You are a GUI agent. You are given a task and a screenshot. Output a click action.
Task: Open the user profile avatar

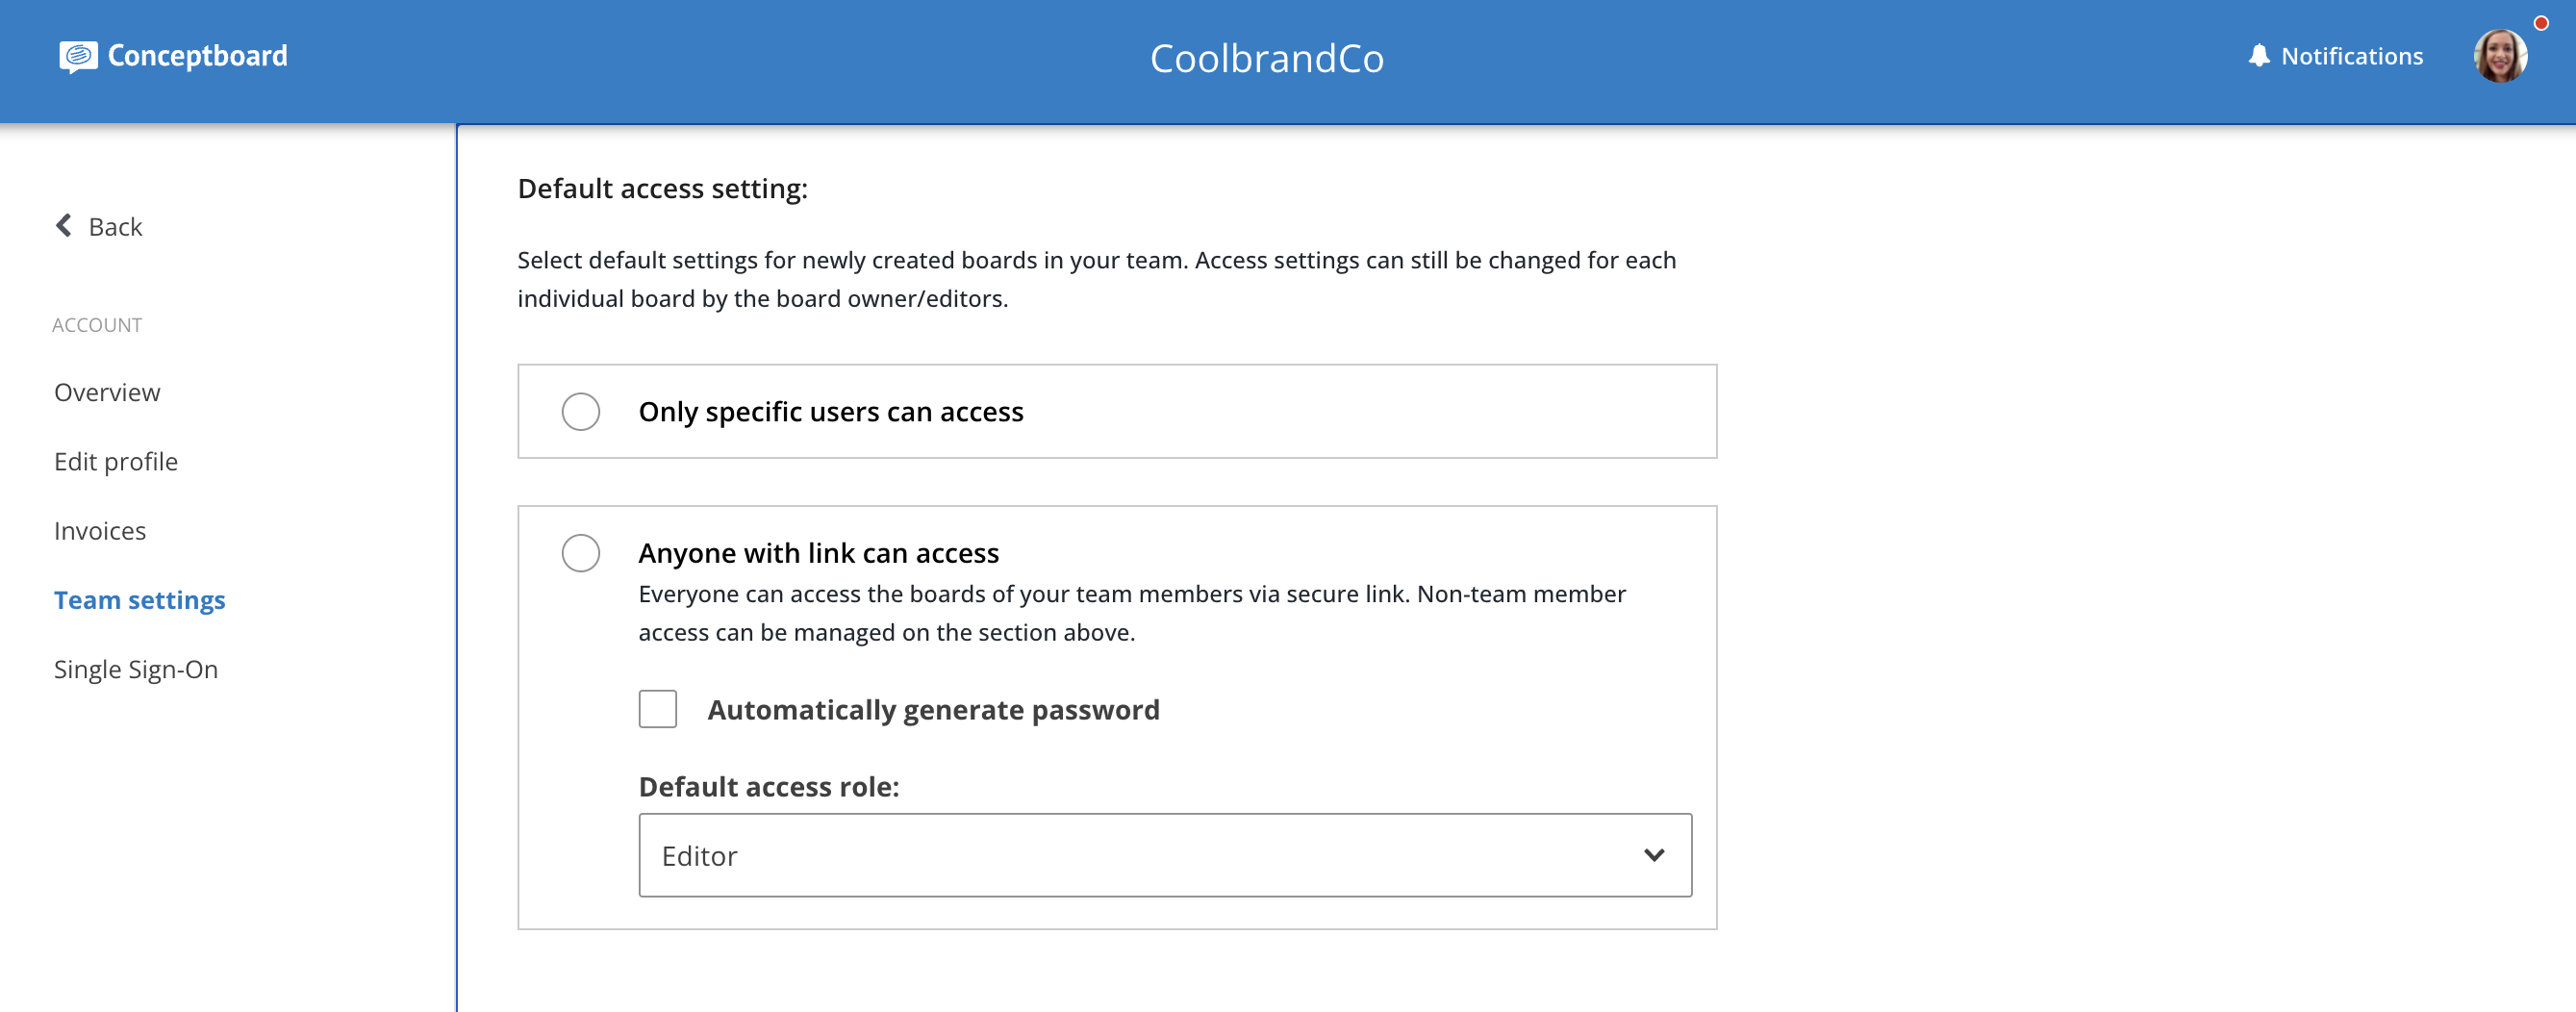[x=2500, y=57]
